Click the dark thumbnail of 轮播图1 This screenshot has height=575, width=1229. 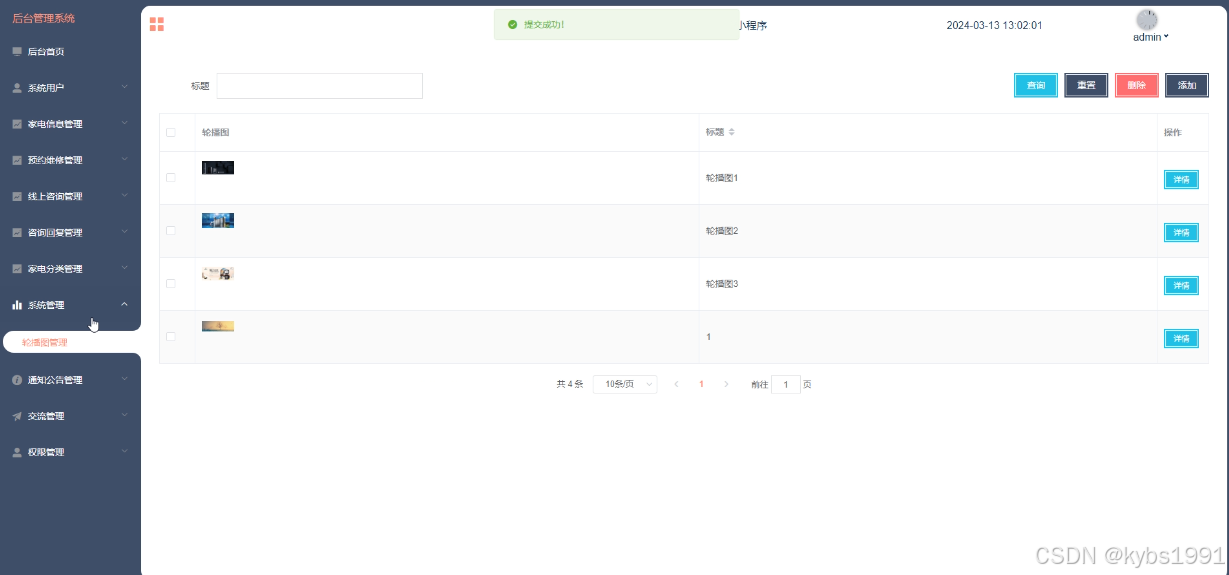[x=218, y=167]
